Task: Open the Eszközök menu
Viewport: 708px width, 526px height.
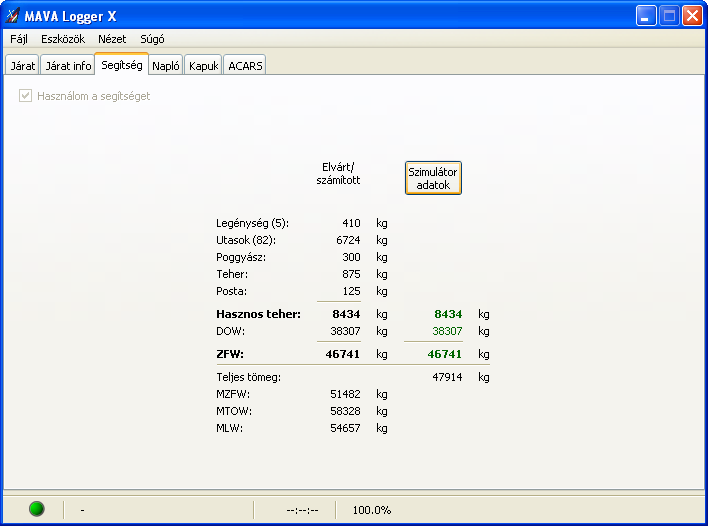Action: tap(63, 39)
